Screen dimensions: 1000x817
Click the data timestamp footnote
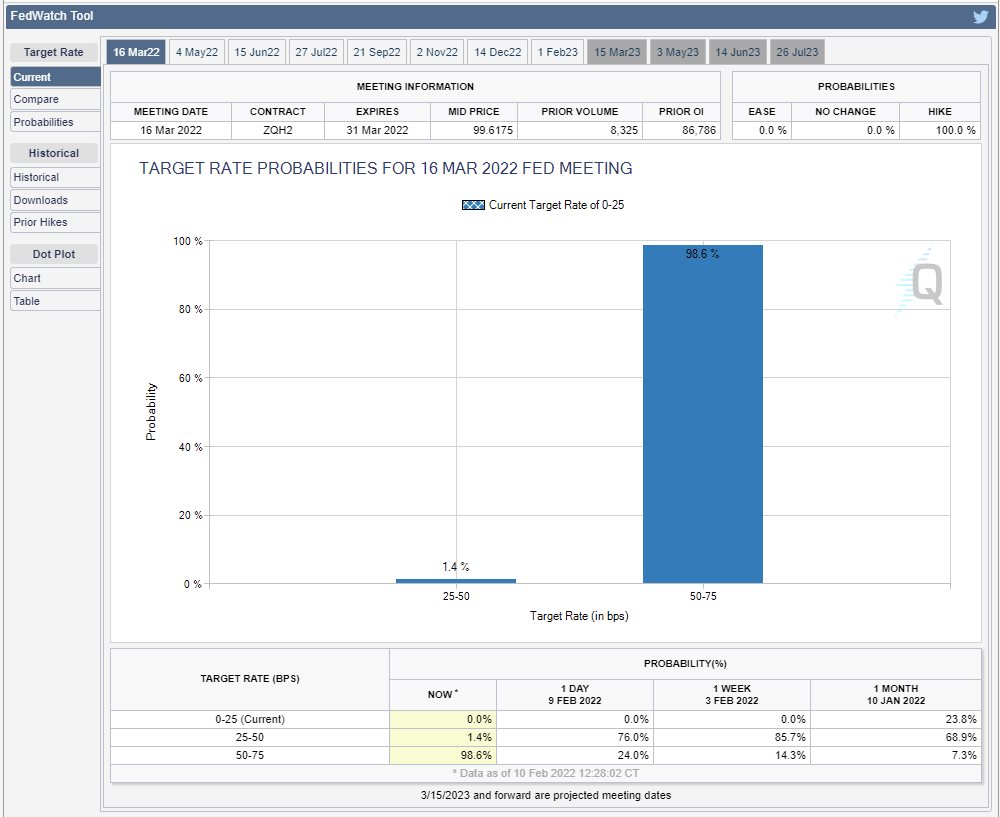[x=546, y=774]
